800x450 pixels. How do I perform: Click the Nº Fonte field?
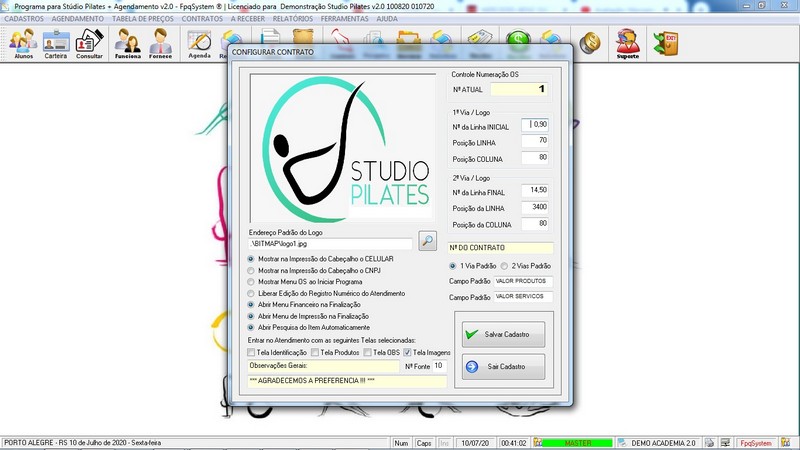coord(439,366)
